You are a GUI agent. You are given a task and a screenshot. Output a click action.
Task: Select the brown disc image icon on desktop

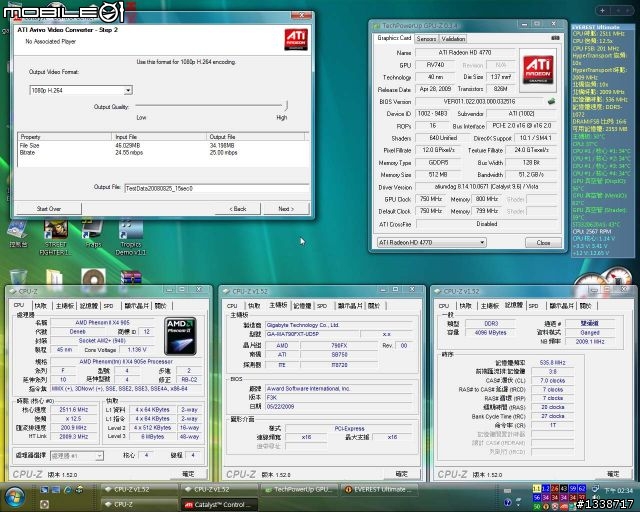93,278
